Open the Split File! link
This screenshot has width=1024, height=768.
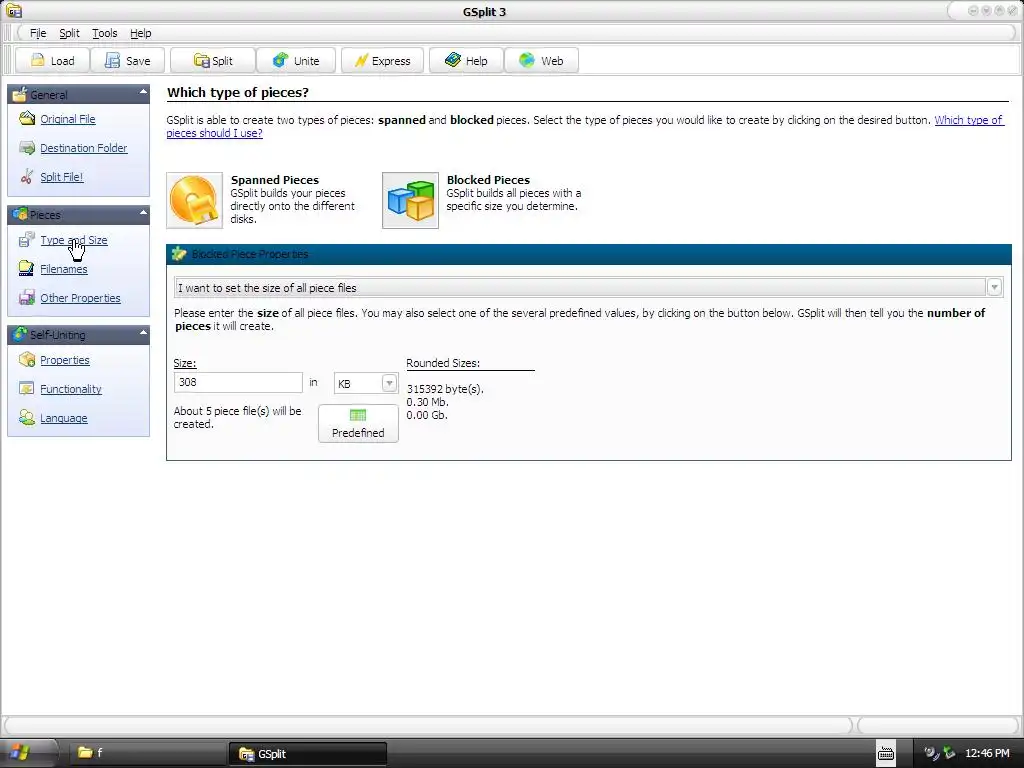click(61, 177)
